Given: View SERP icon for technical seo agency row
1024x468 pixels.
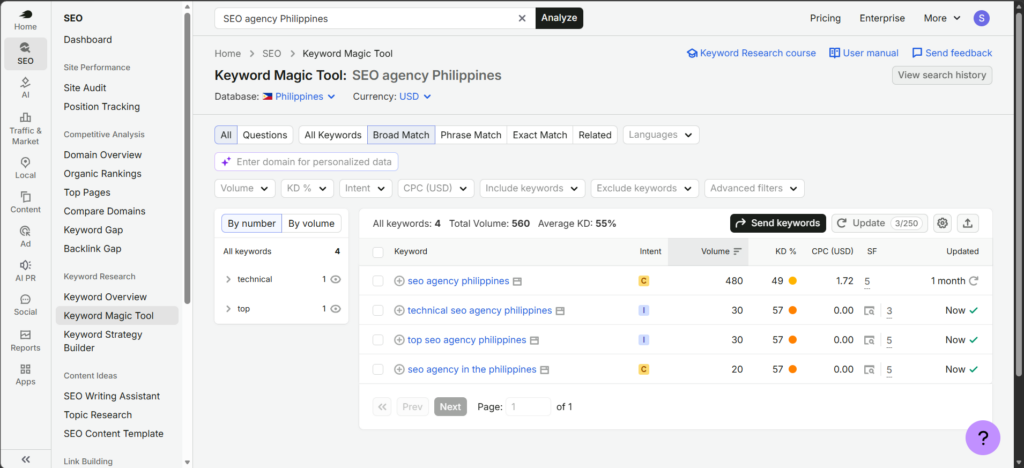Looking at the screenshot, I should 869,311.
